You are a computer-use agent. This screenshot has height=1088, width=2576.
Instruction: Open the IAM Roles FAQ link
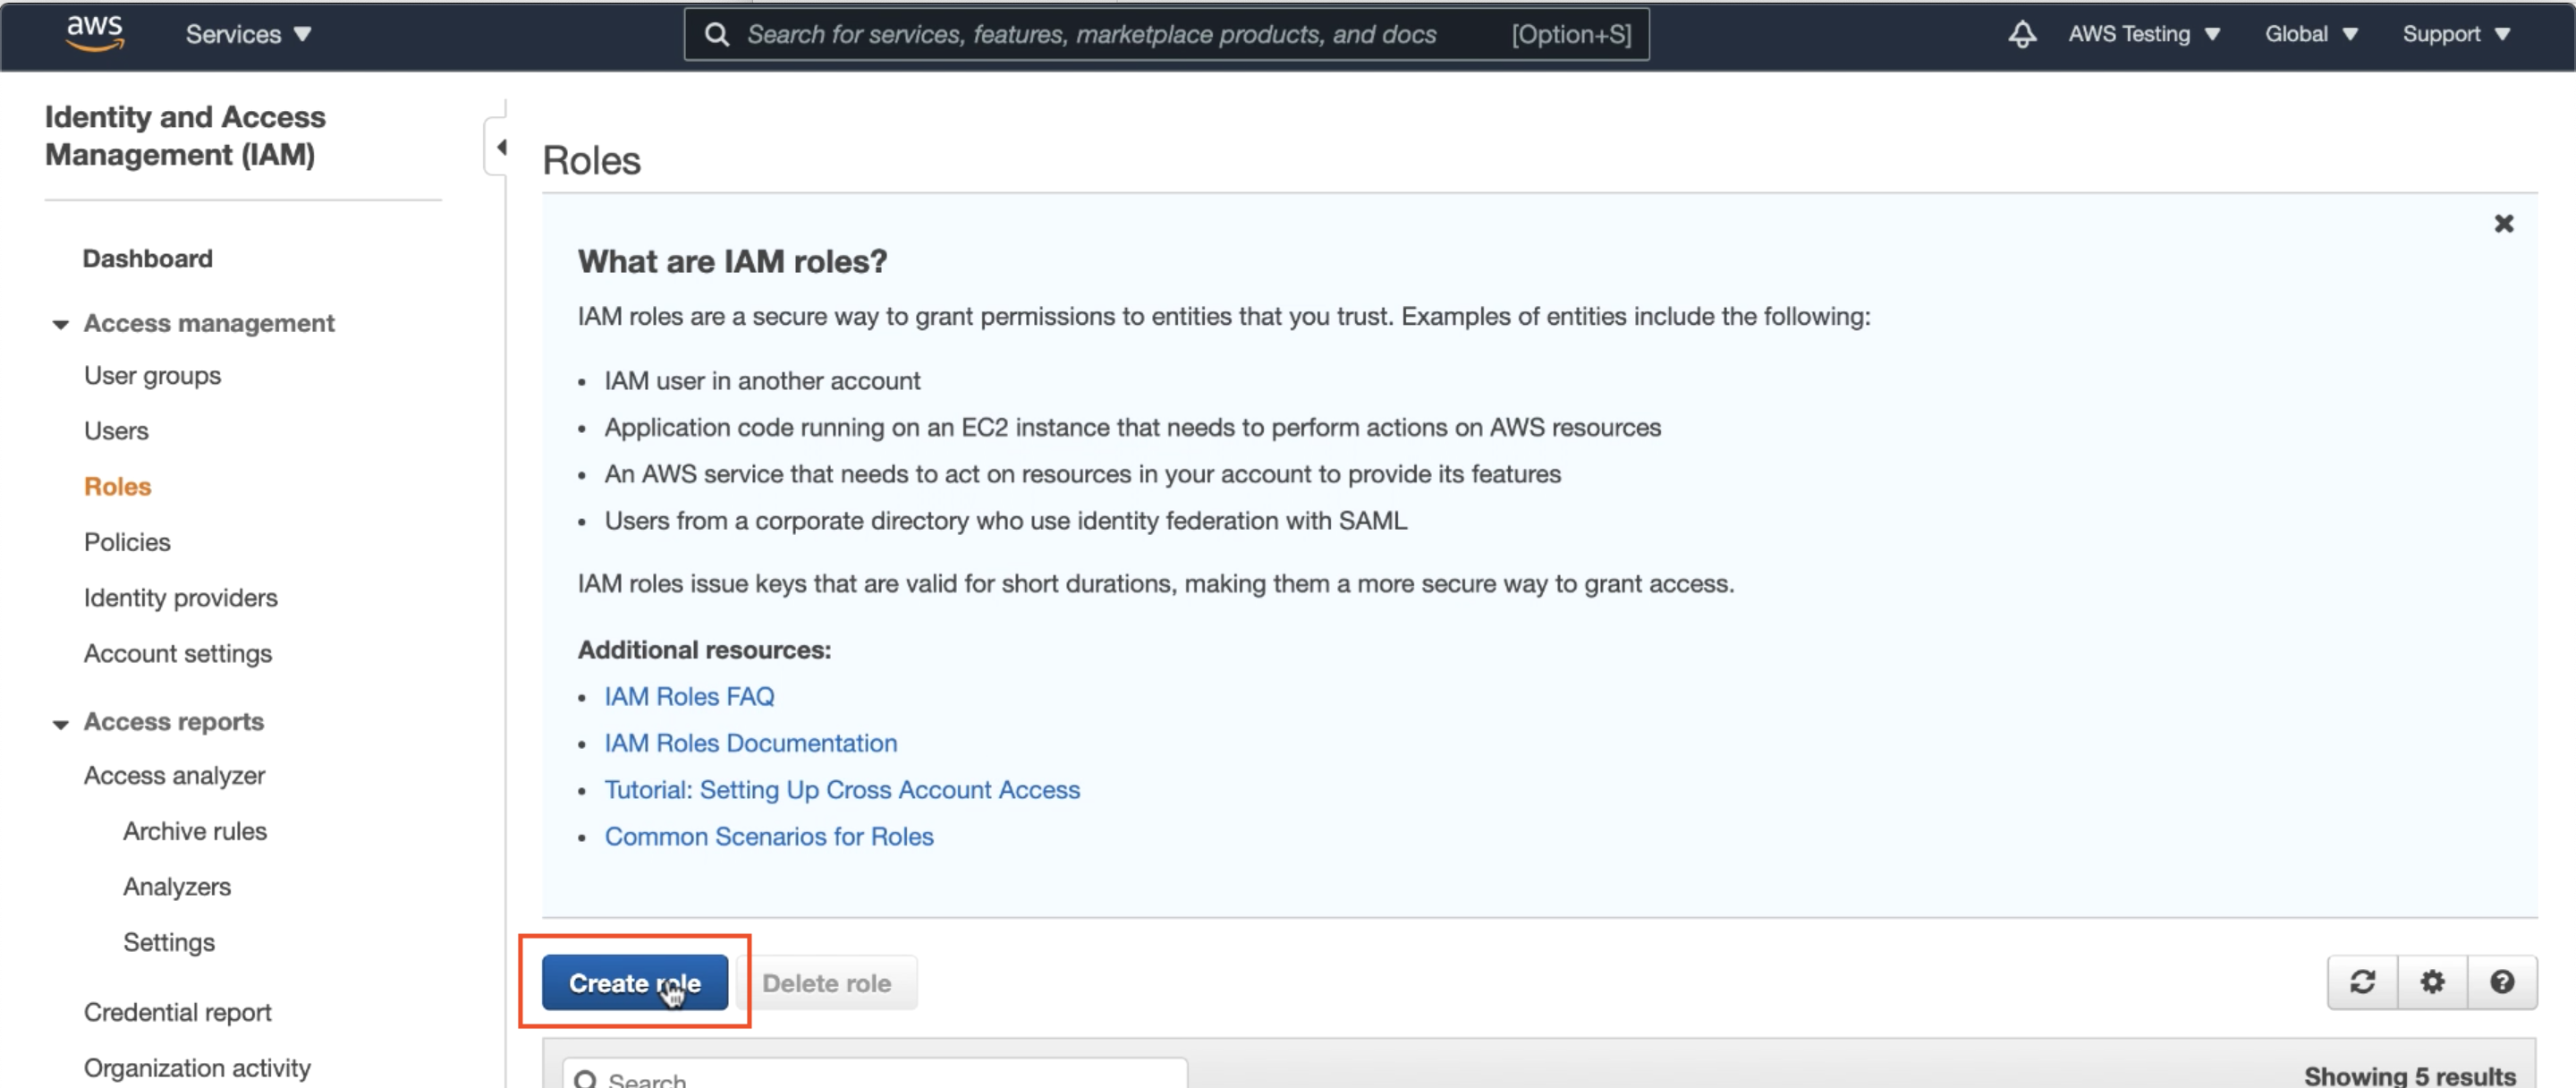(x=689, y=696)
